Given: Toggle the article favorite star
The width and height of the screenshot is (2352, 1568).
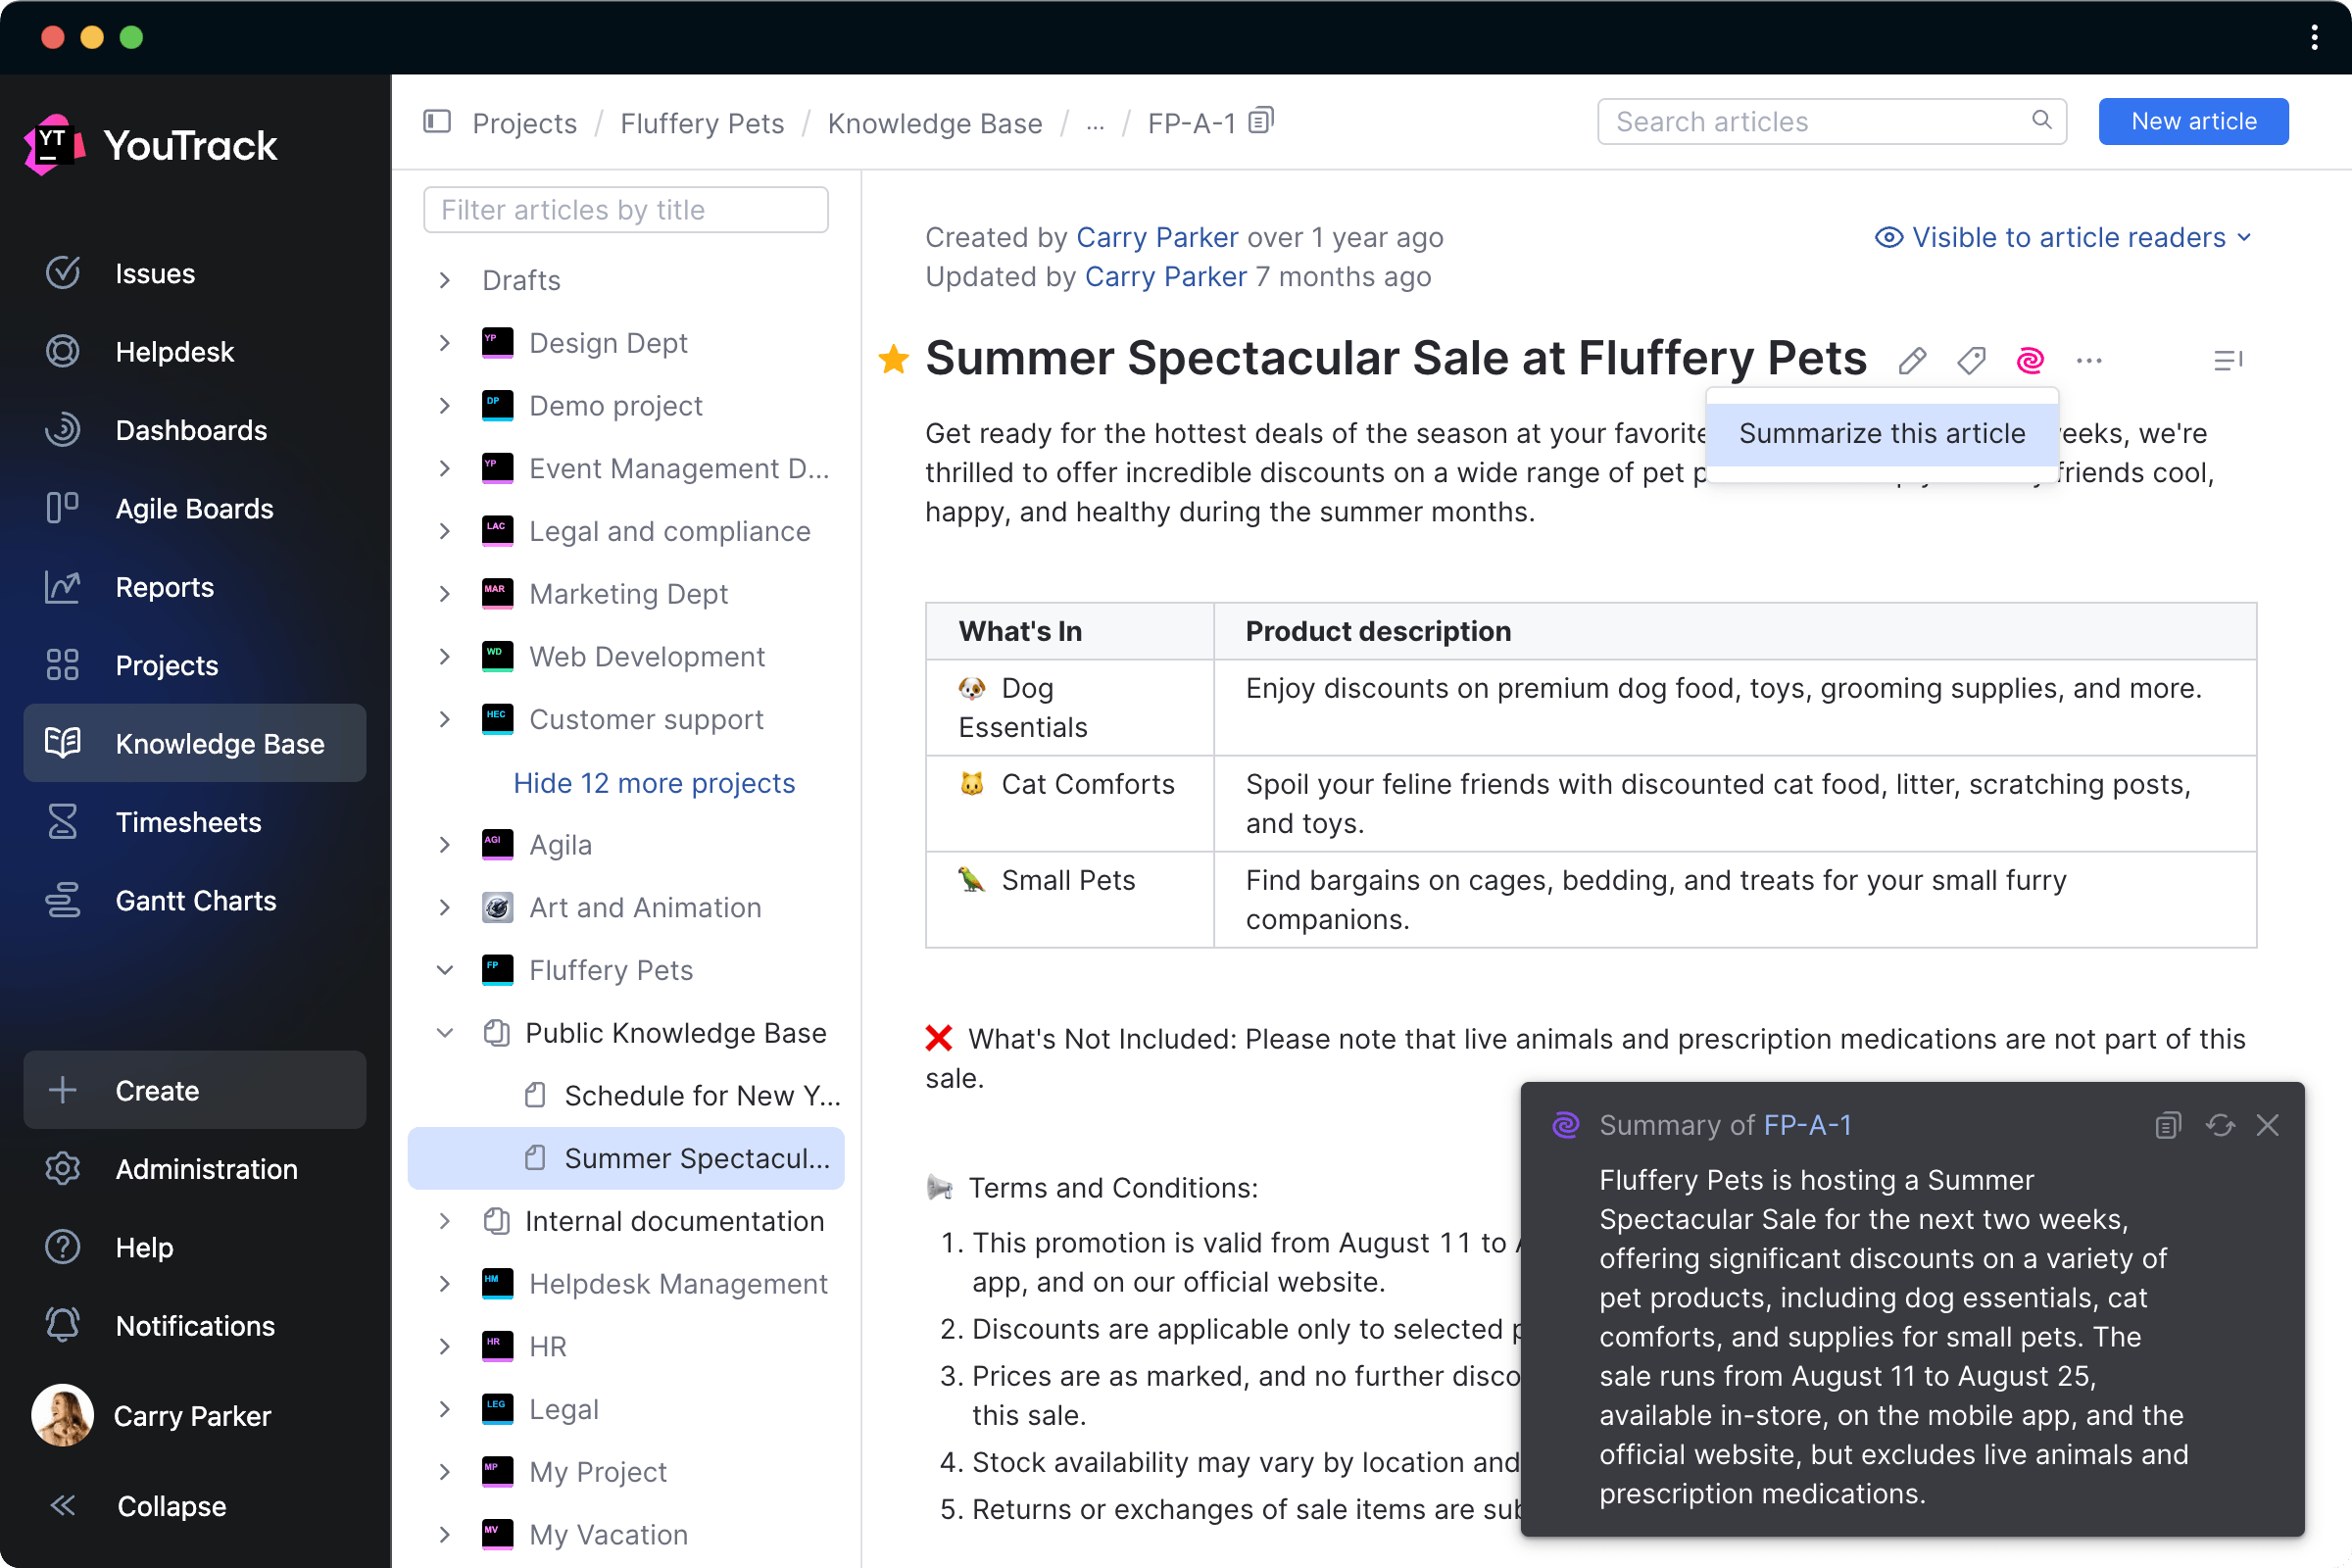Looking at the screenshot, I should (x=892, y=359).
